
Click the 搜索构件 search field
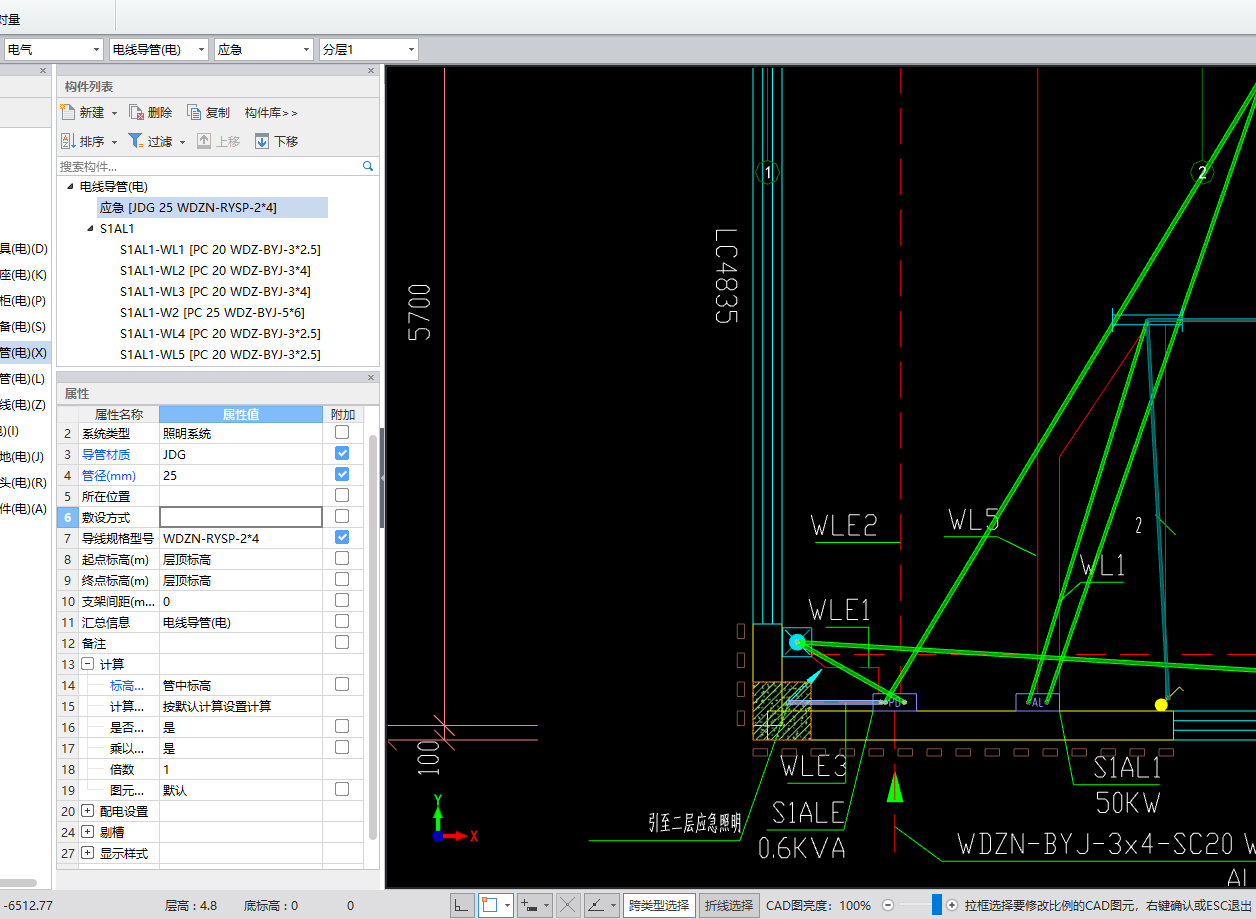[x=208, y=166]
